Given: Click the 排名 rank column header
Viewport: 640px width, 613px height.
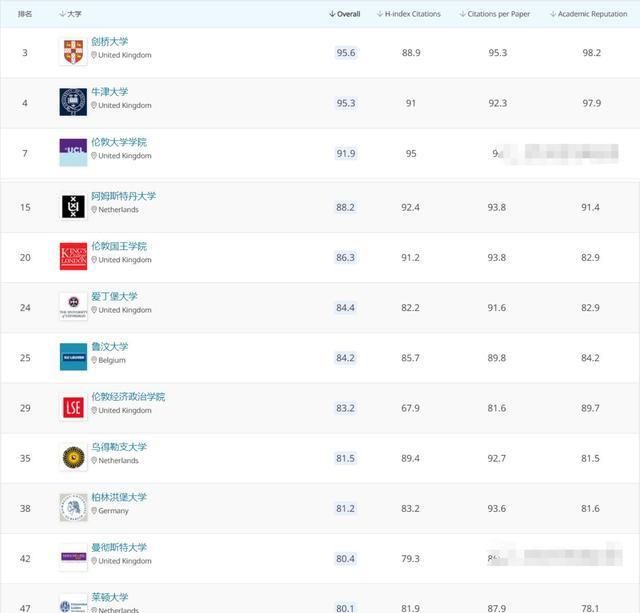Looking at the screenshot, I should (x=25, y=14).
